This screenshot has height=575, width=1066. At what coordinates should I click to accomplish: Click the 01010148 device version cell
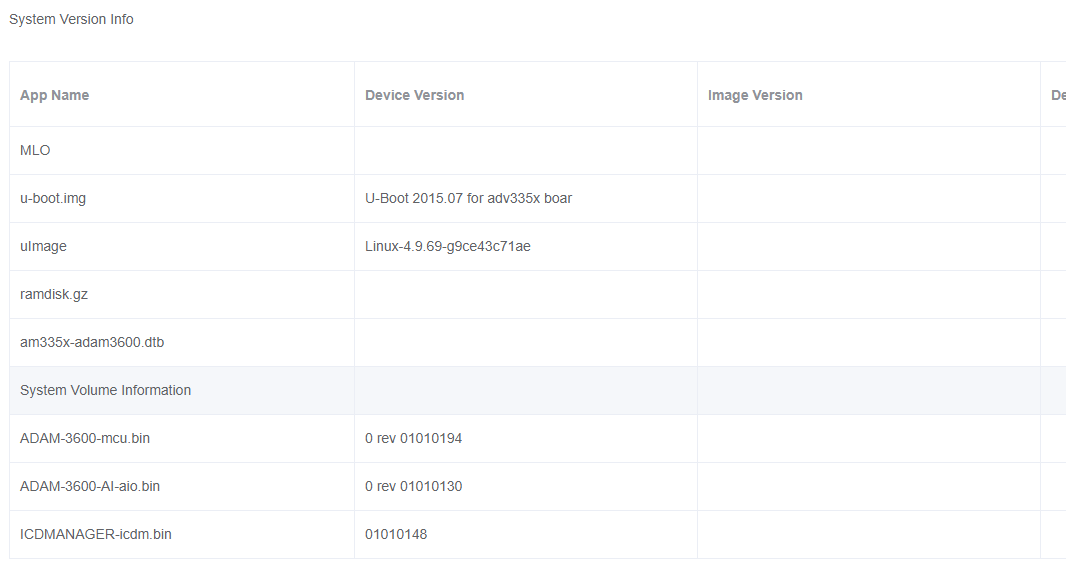(x=396, y=534)
